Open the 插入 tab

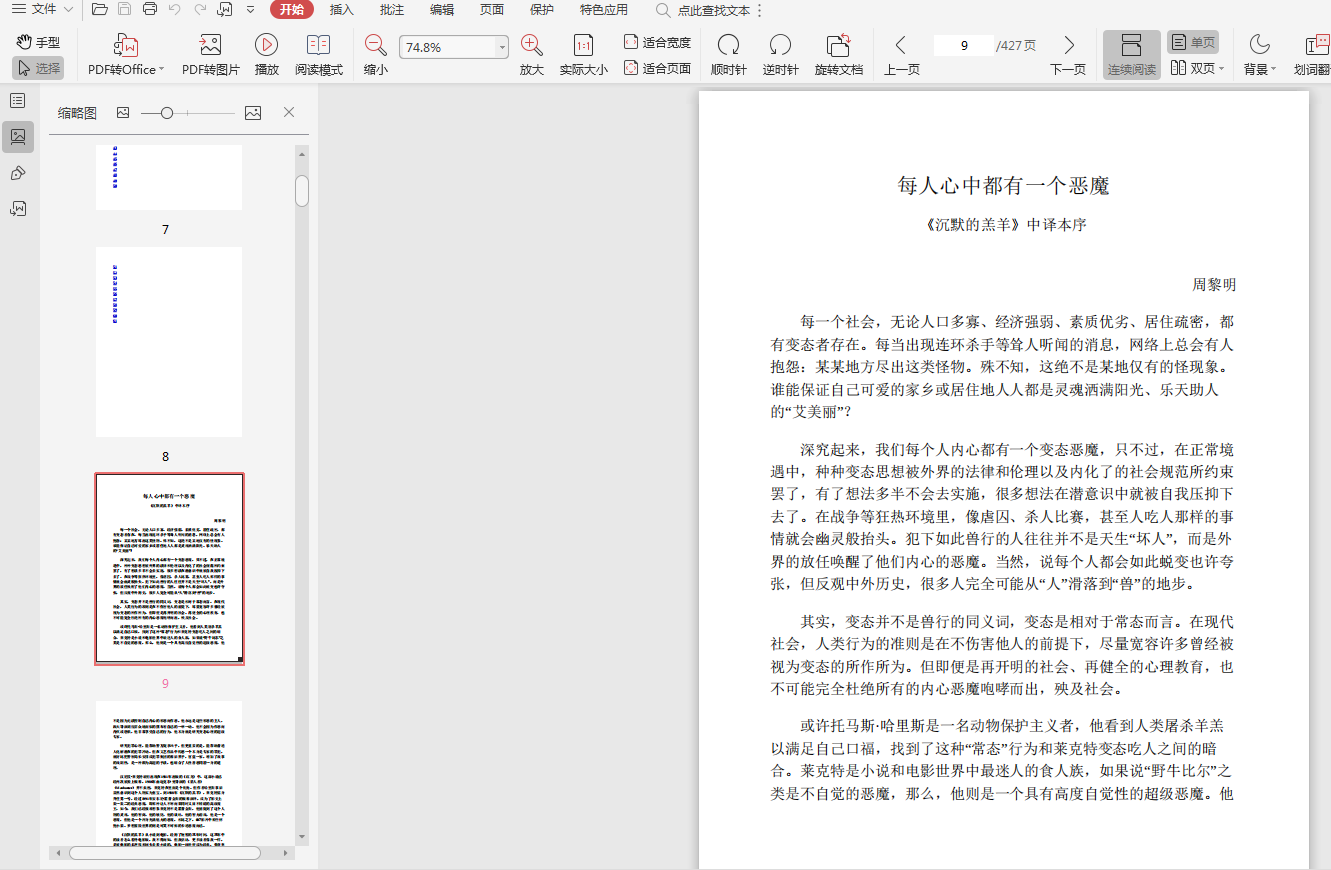pos(342,10)
